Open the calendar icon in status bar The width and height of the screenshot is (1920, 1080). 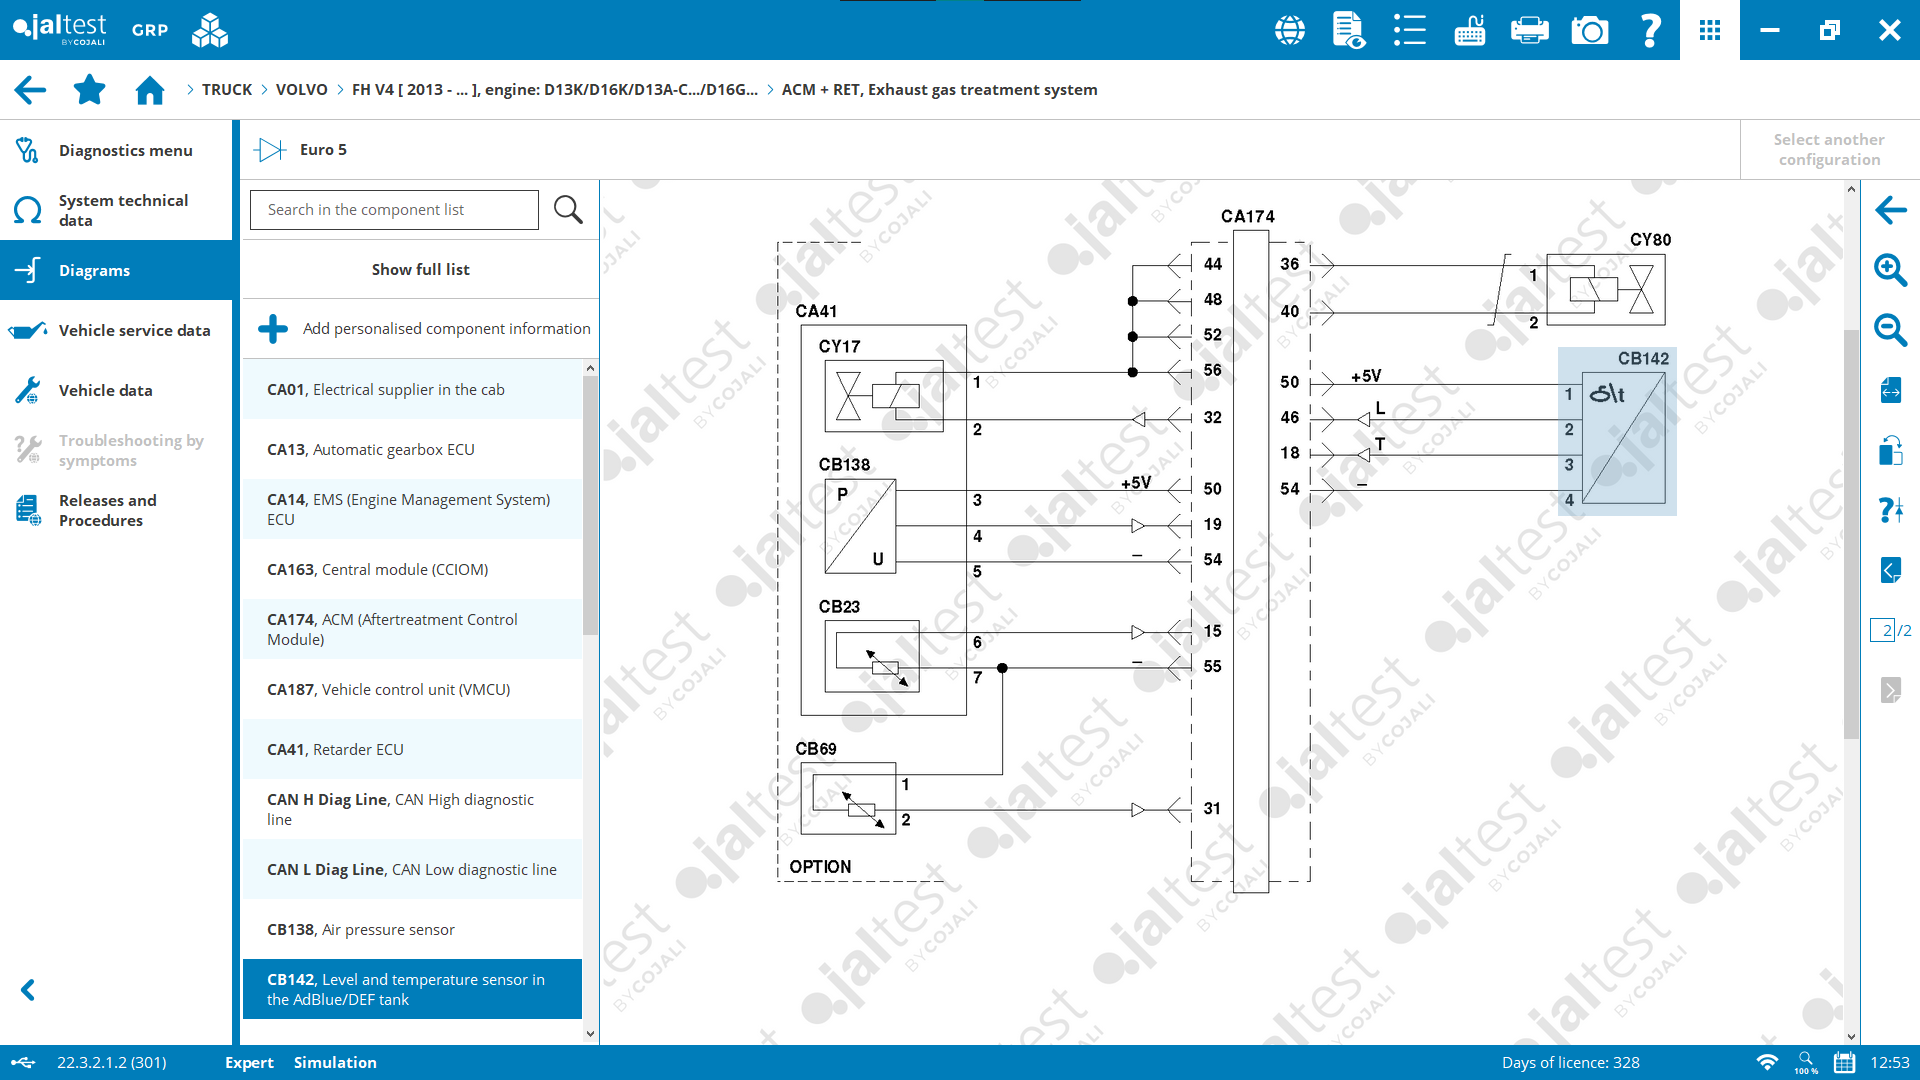1844,1062
